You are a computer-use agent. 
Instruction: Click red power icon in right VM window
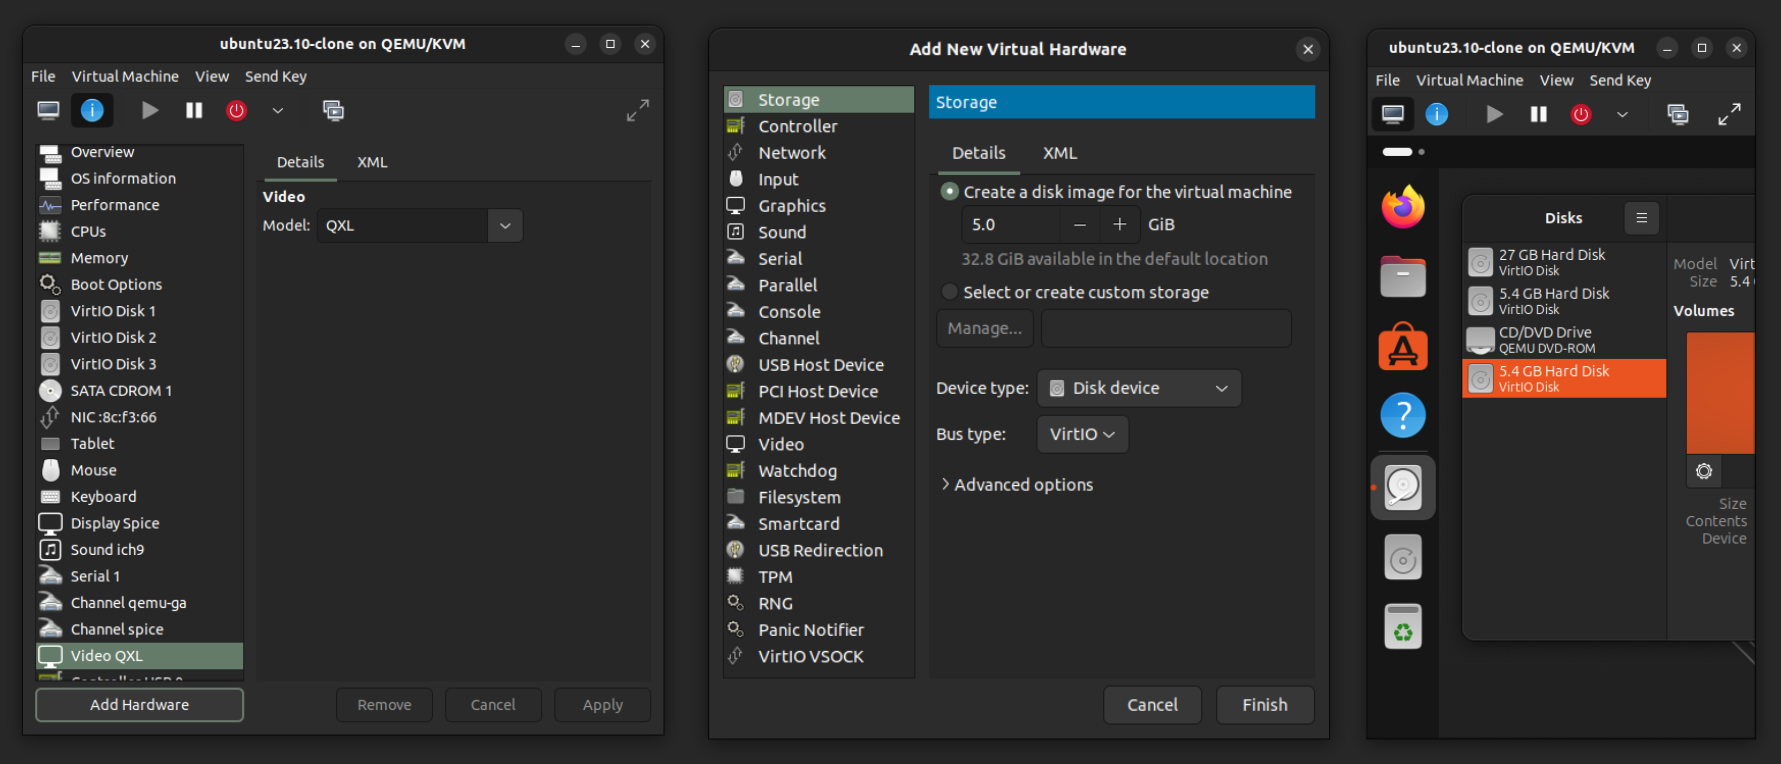[1581, 114]
